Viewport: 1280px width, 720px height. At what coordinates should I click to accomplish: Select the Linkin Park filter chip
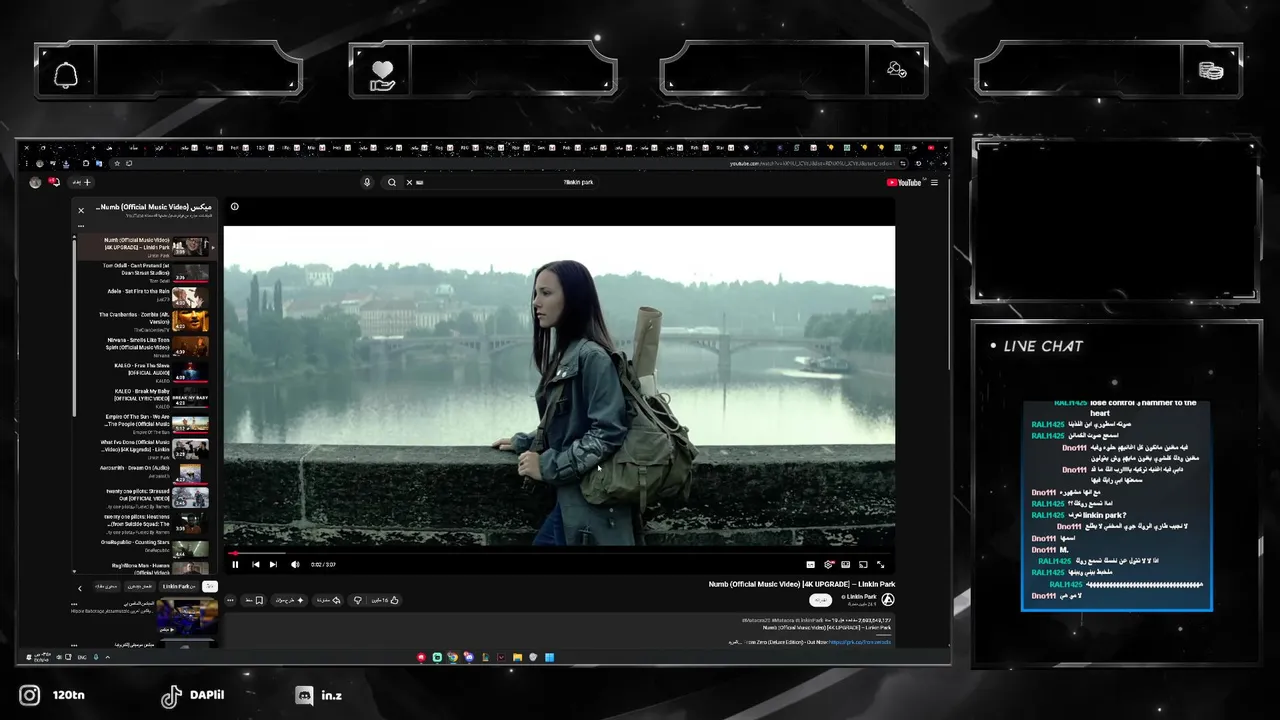click(x=177, y=586)
